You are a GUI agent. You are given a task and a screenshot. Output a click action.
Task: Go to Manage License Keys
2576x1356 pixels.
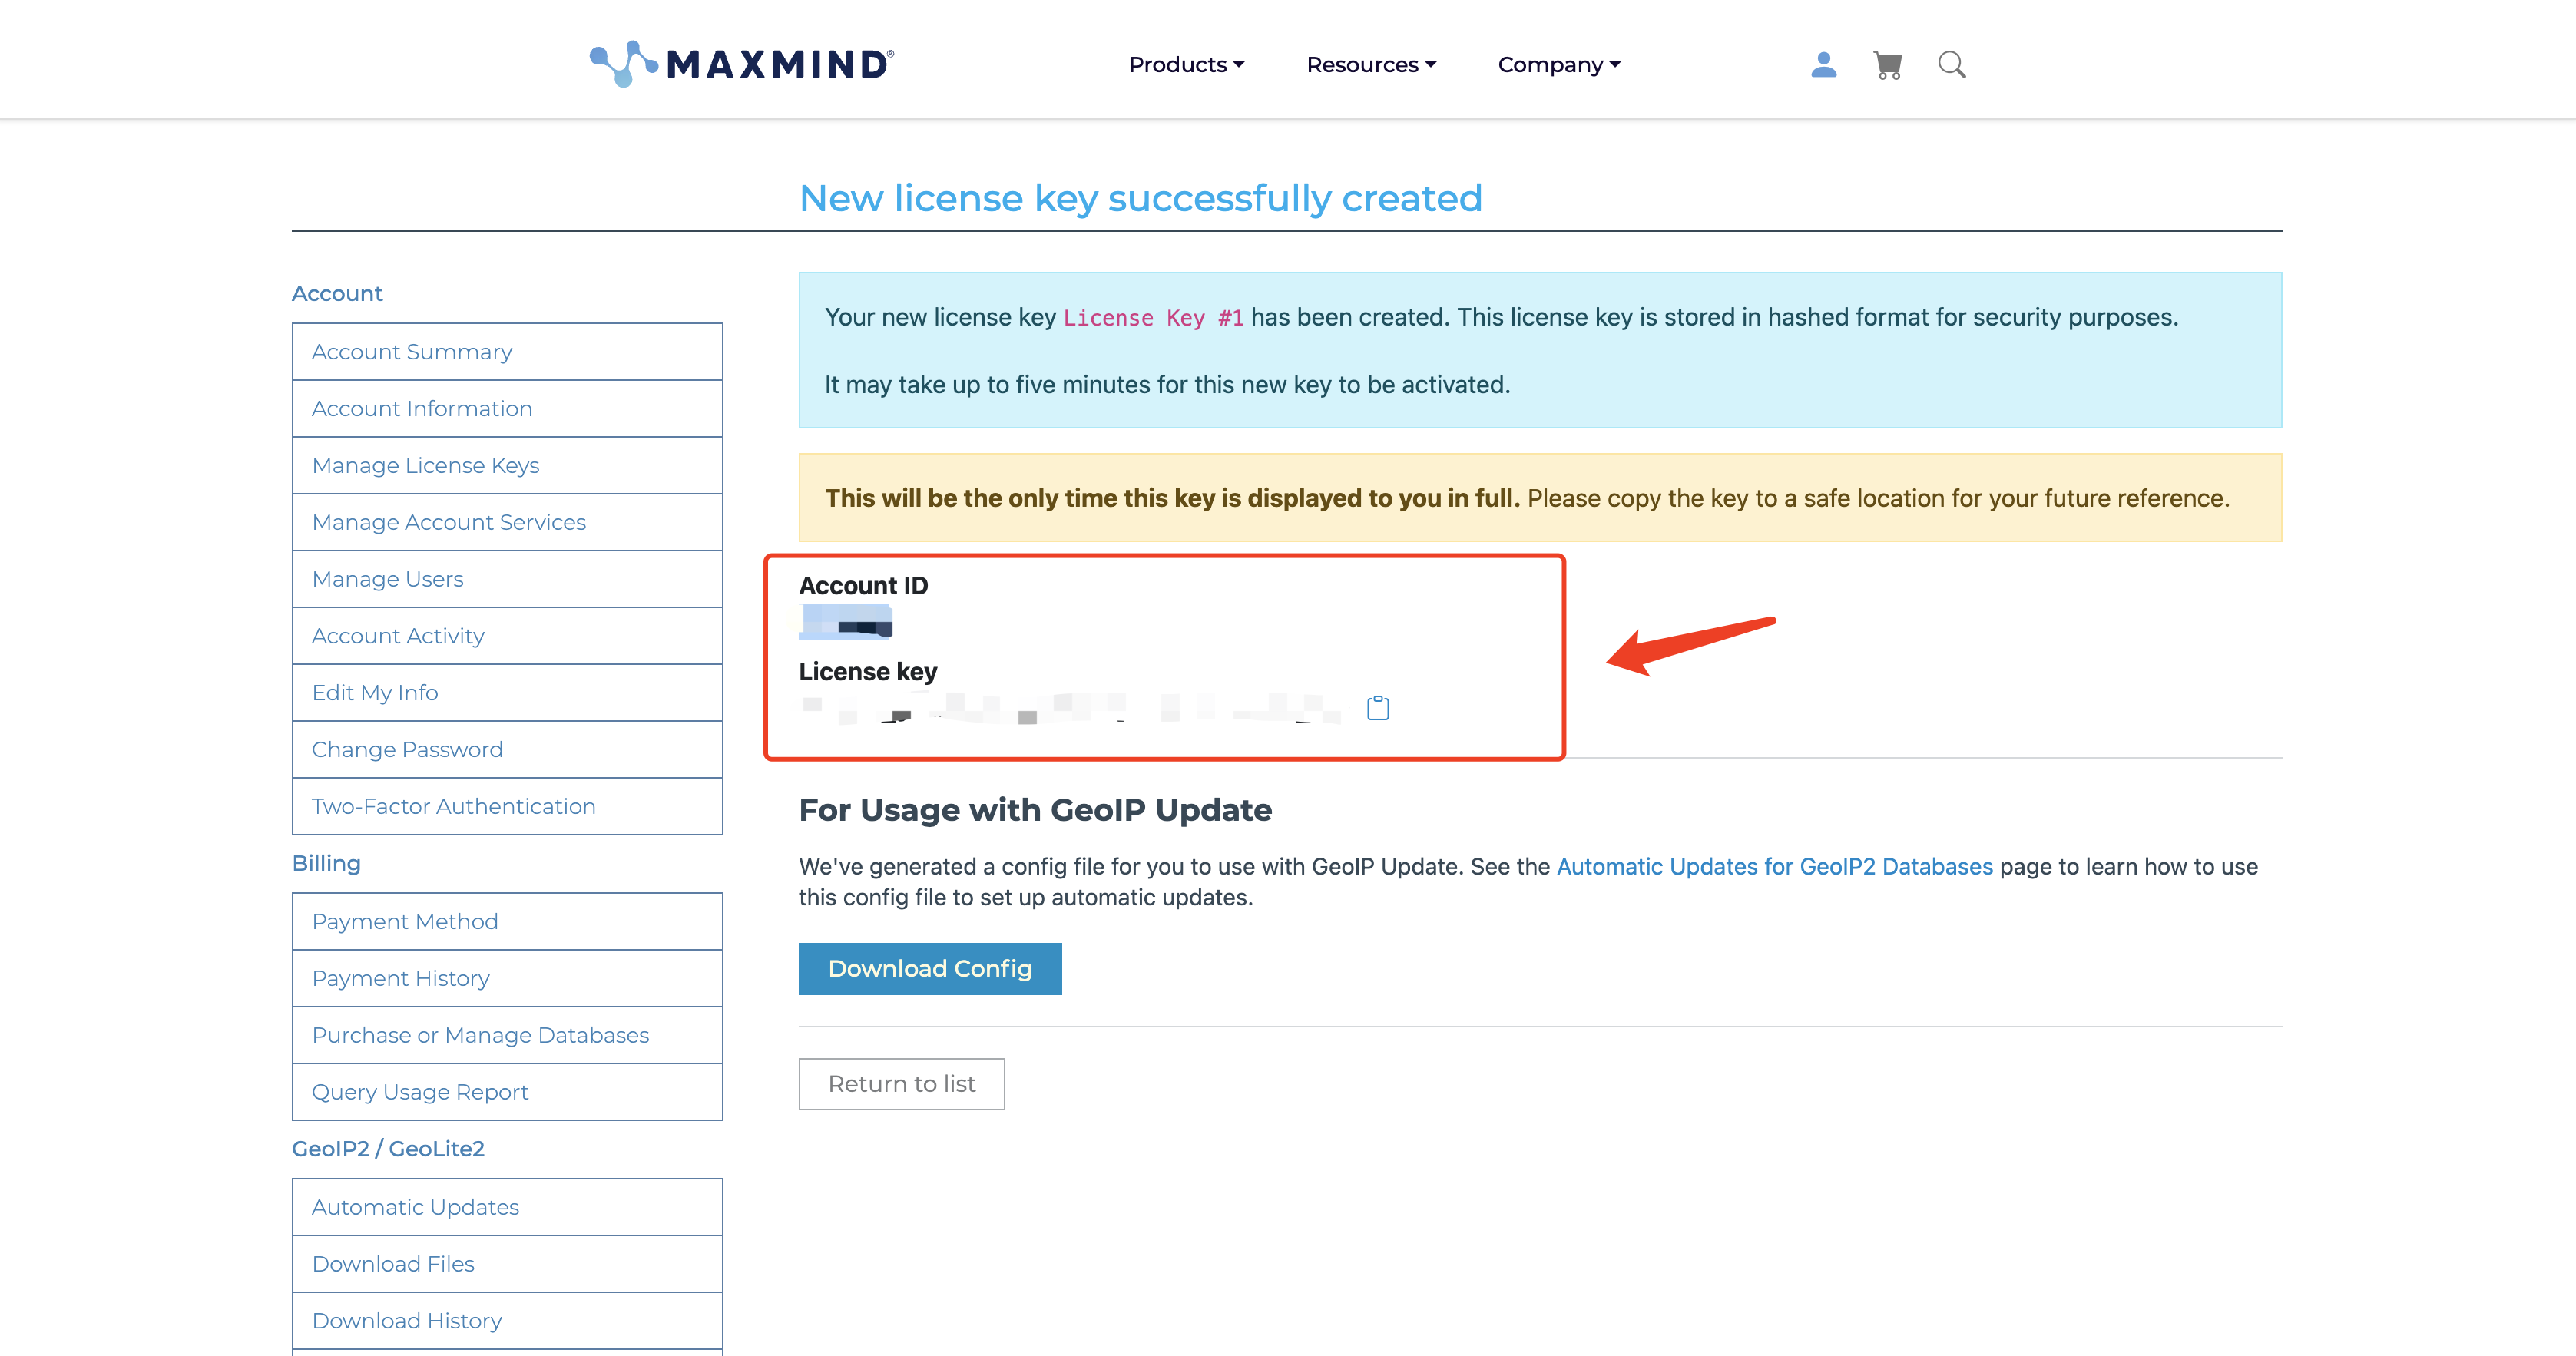(507, 466)
